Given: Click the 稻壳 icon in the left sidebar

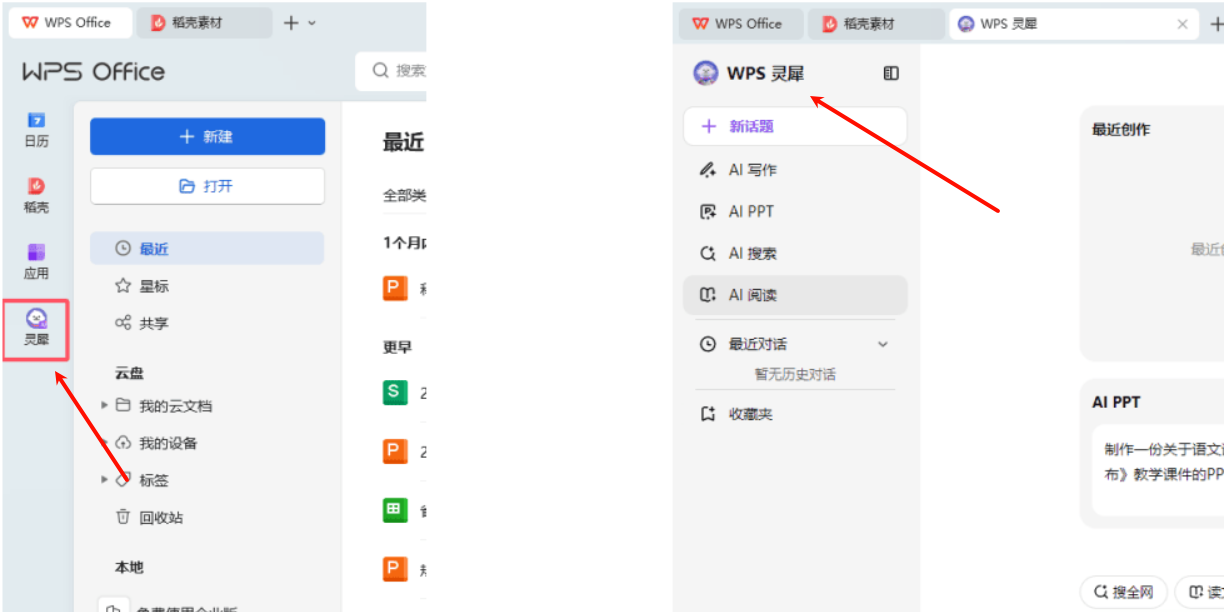Looking at the screenshot, I should coord(36,195).
